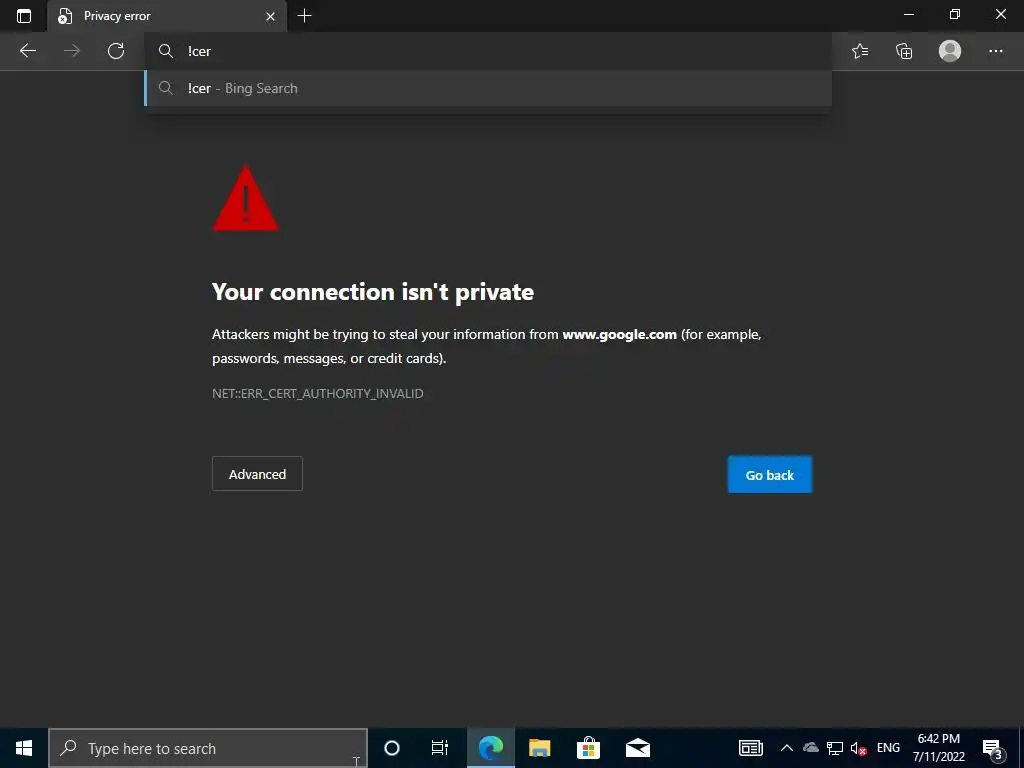The height and width of the screenshot is (768, 1024).
Task: Minimize the Edge browser window
Action: click(909, 14)
